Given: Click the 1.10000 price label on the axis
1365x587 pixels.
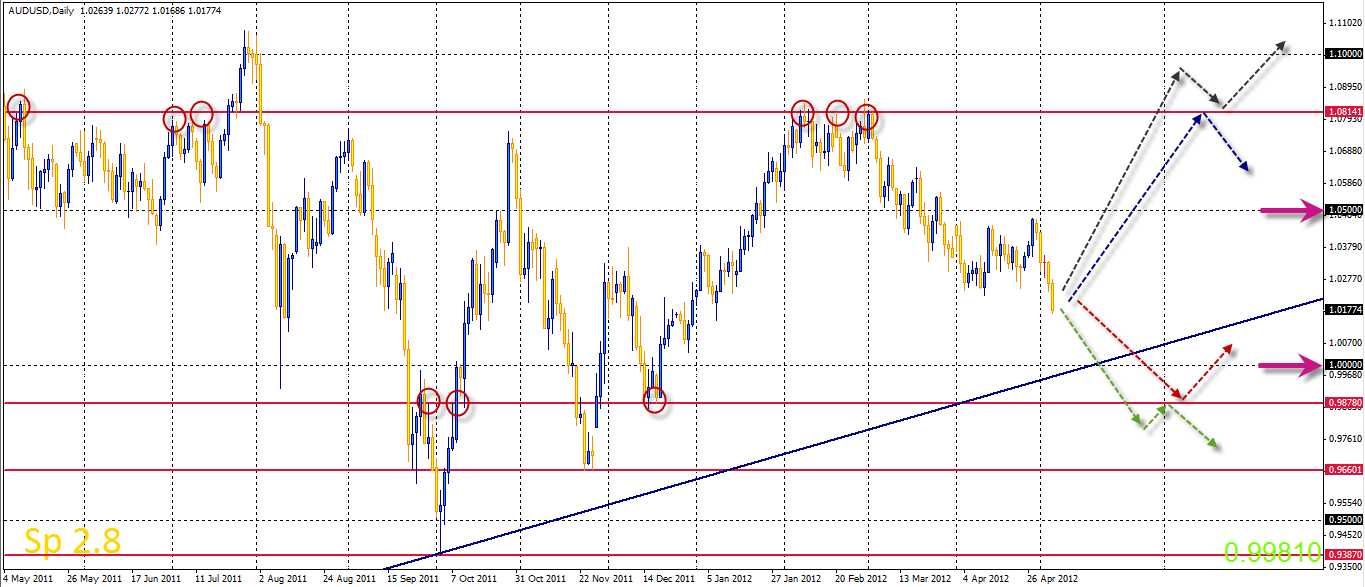Looking at the screenshot, I should 1342,55.
